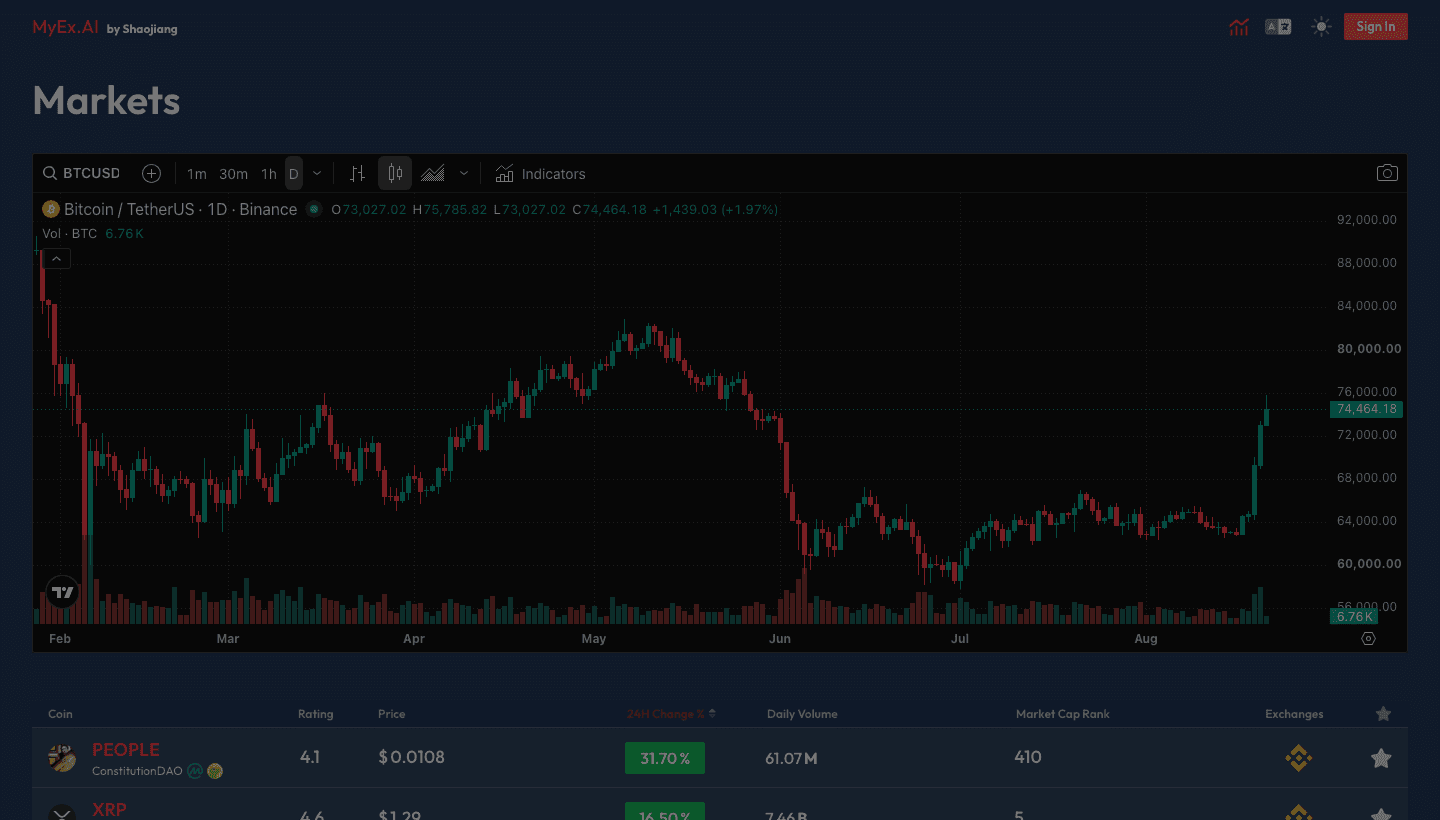Select the 30m timeframe

233,174
